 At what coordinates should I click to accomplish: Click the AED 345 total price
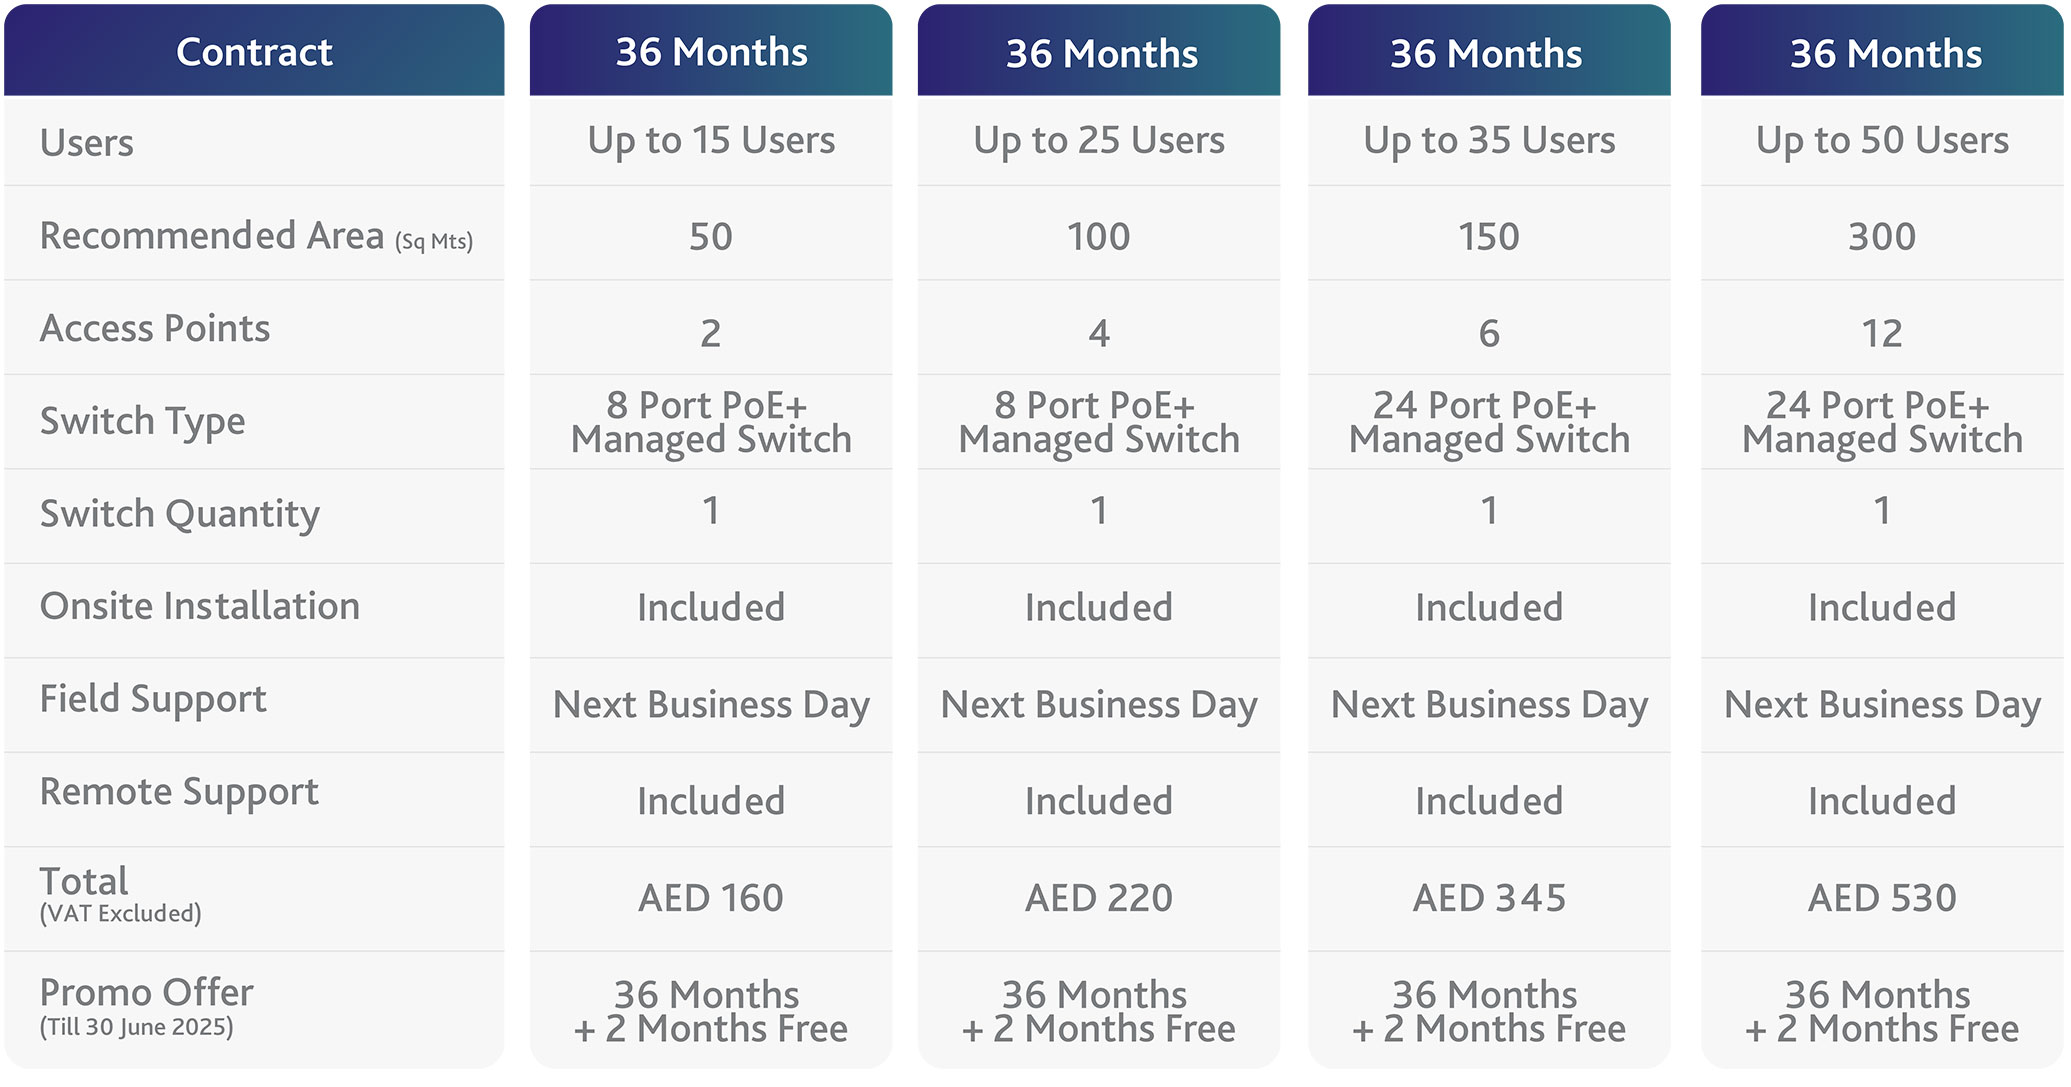(x=1489, y=898)
